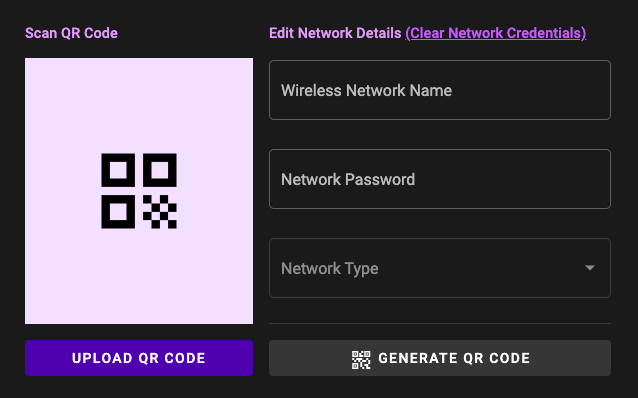This screenshot has height=398, width=638.
Task: Generate QR code from network details
Action: [440, 358]
